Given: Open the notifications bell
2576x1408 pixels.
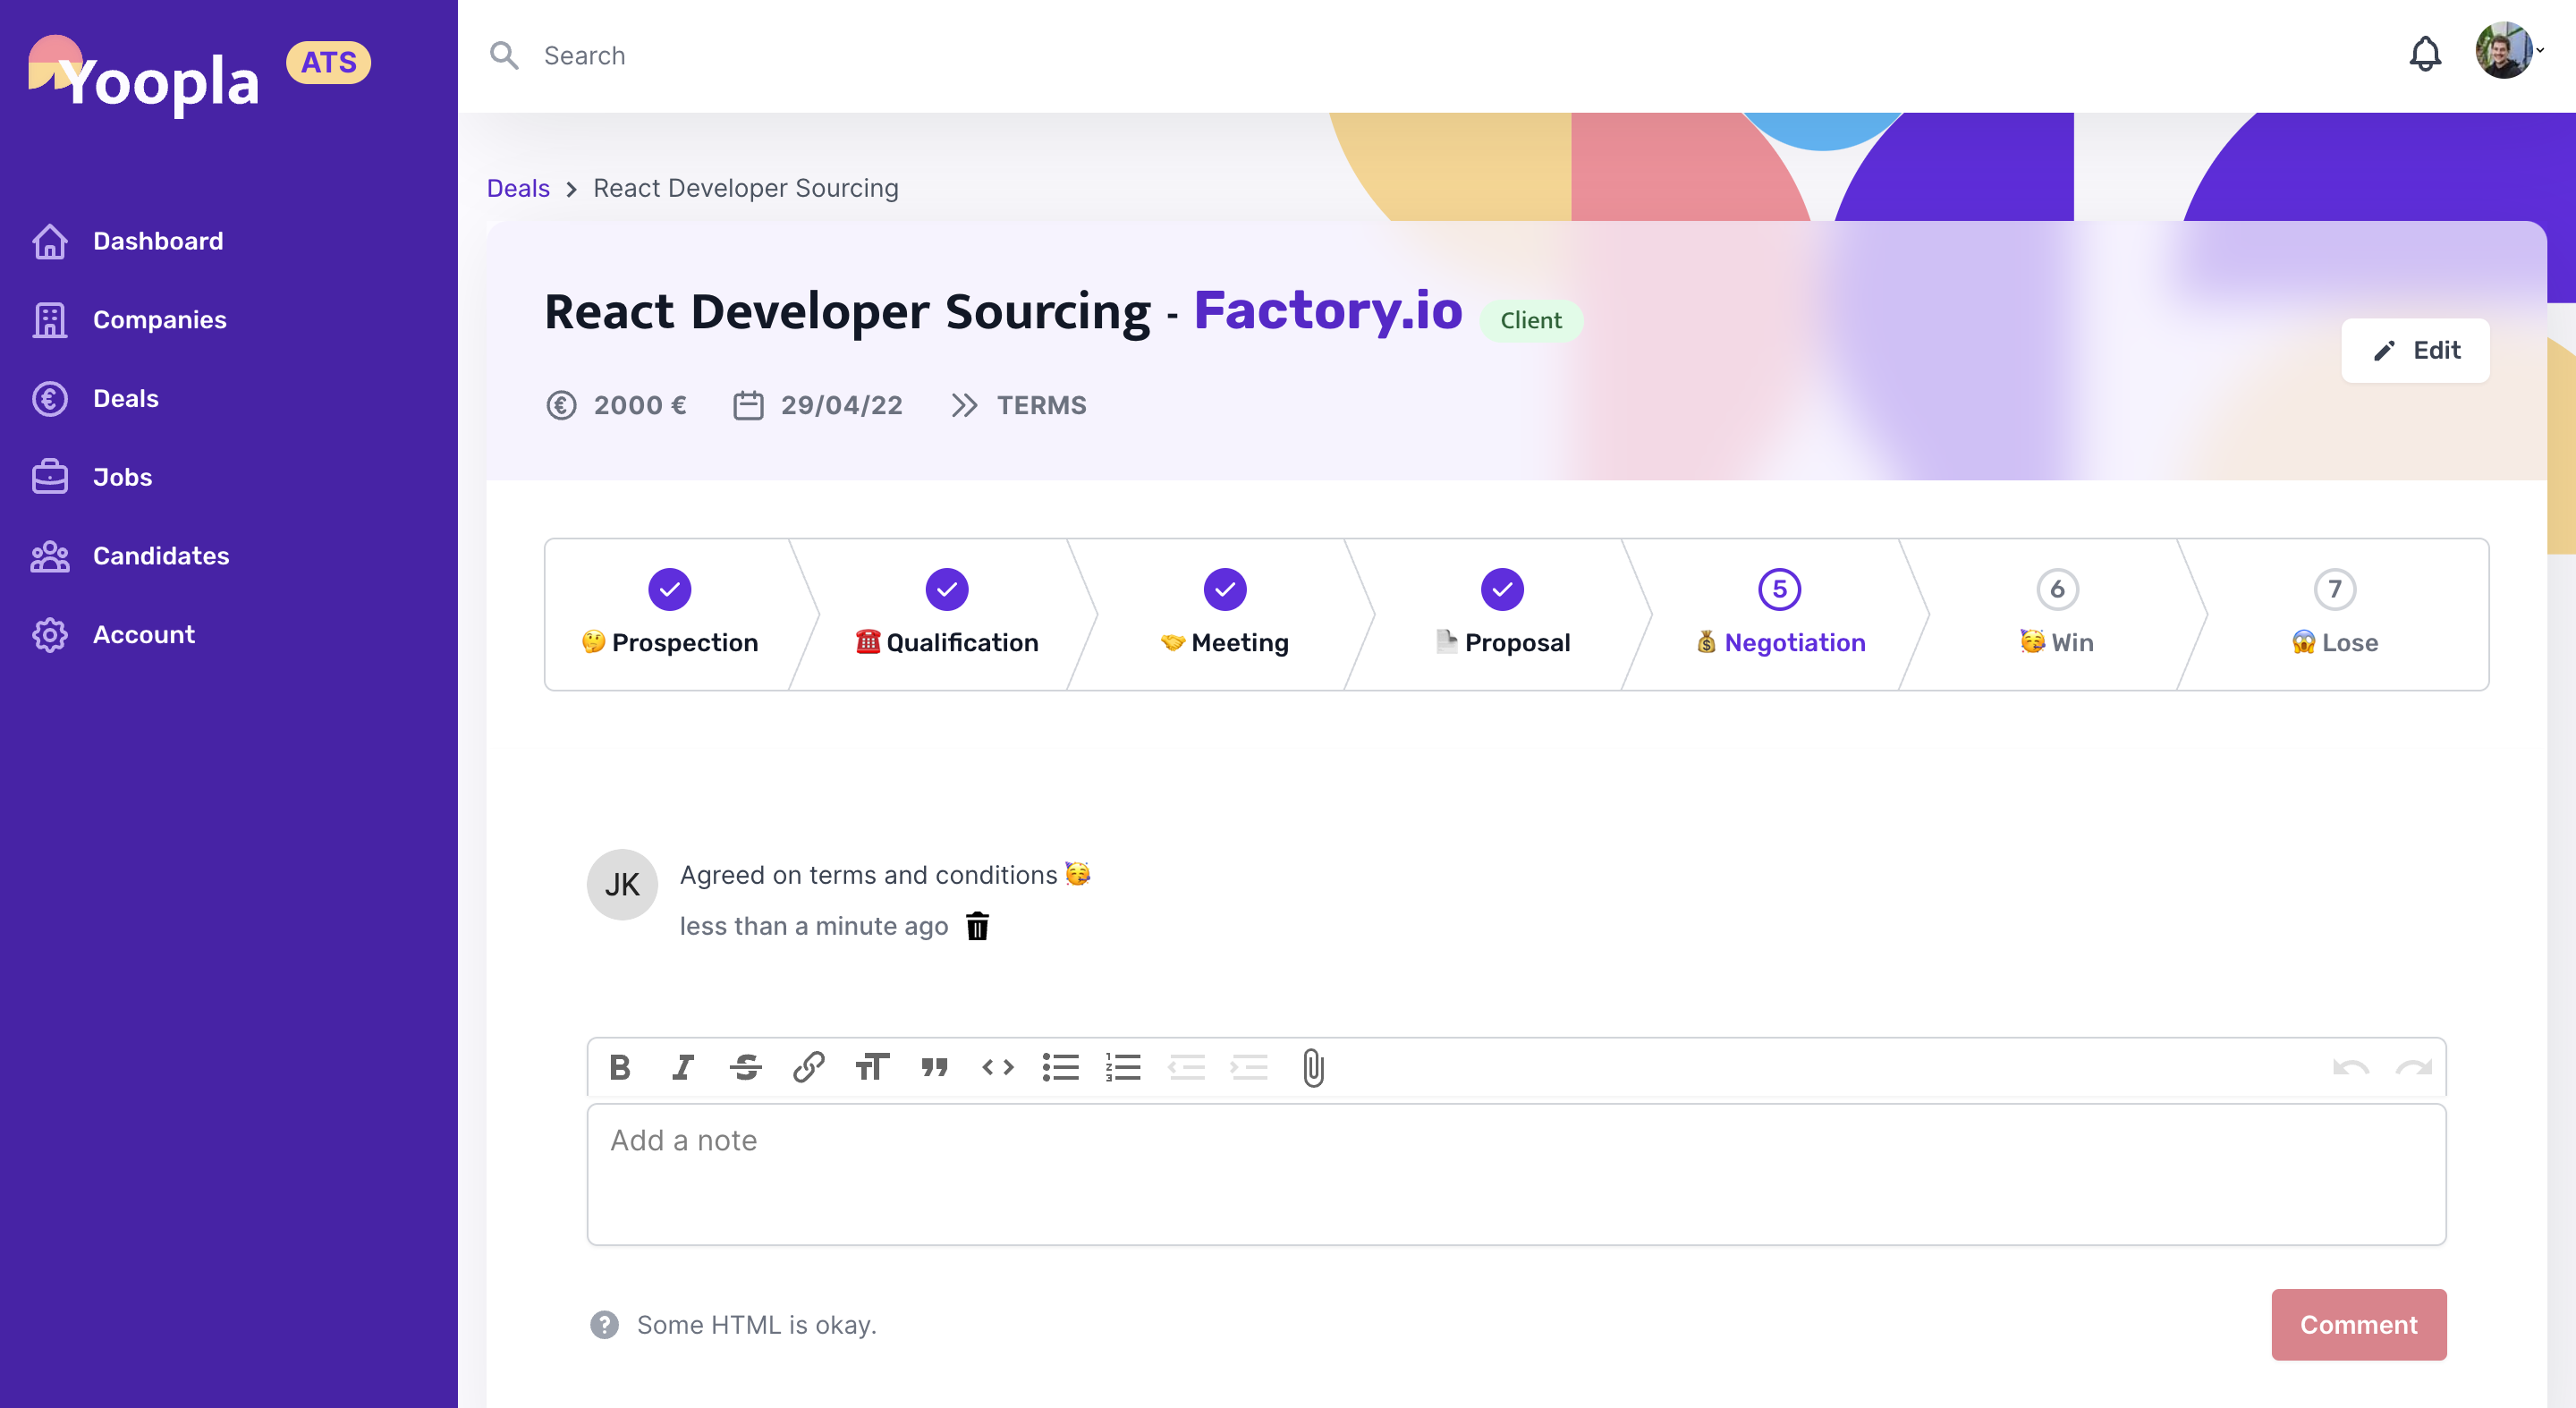Looking at the screenshot, I should click(x=2425, y=54).
